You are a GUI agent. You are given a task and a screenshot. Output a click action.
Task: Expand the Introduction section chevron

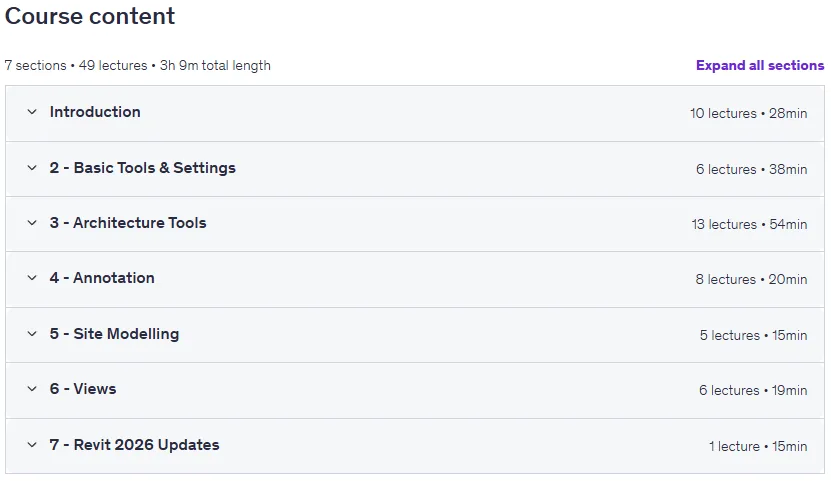pyautogui.click(x=32, y=112)
